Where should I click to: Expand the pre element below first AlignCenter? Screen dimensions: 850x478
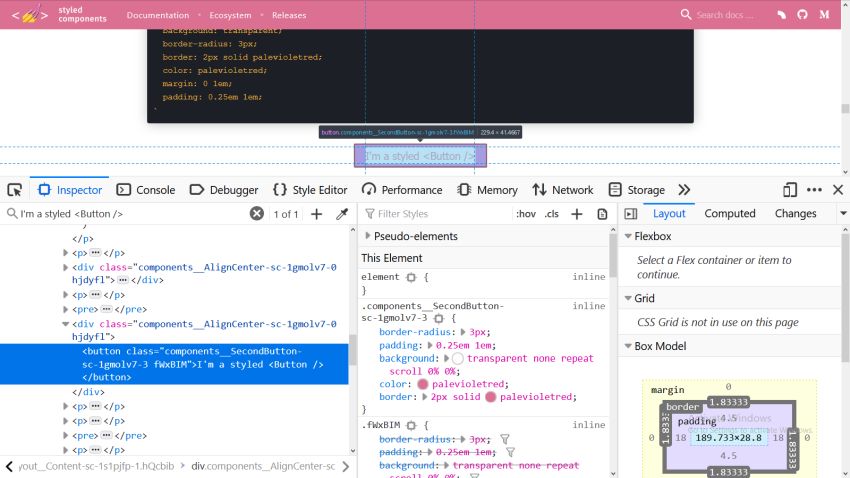point(66,309)
